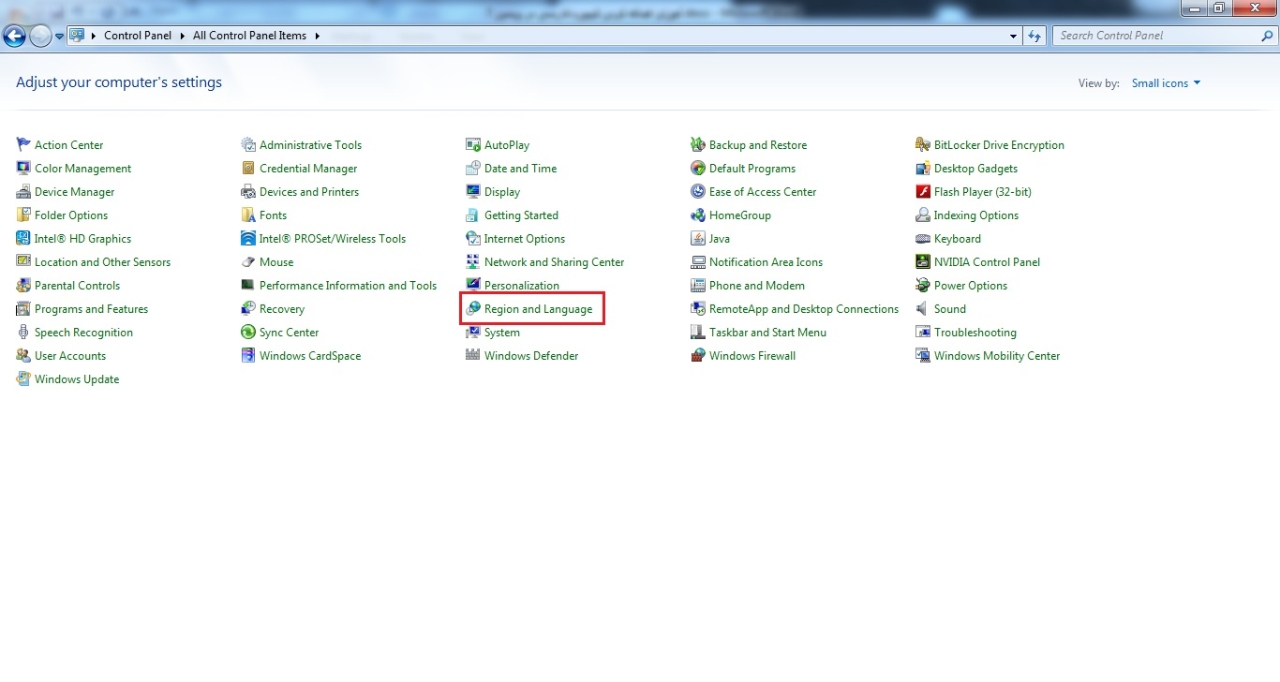
Task: Click the Device Manager icon
Action: point(23,192)
